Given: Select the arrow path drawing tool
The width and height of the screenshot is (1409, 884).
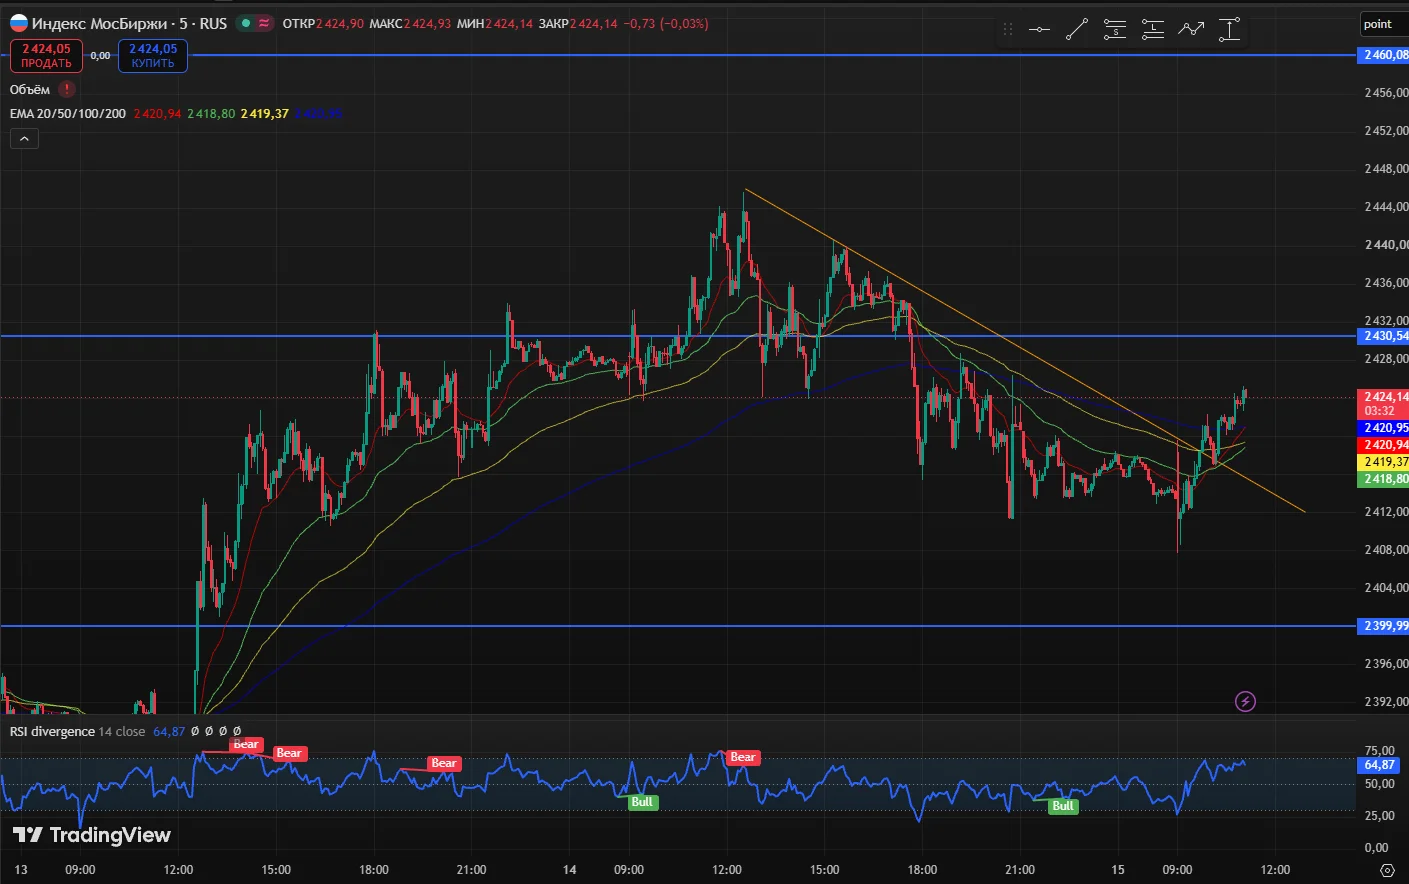Looking at the screenshot, I should [x=1191, y=30].
